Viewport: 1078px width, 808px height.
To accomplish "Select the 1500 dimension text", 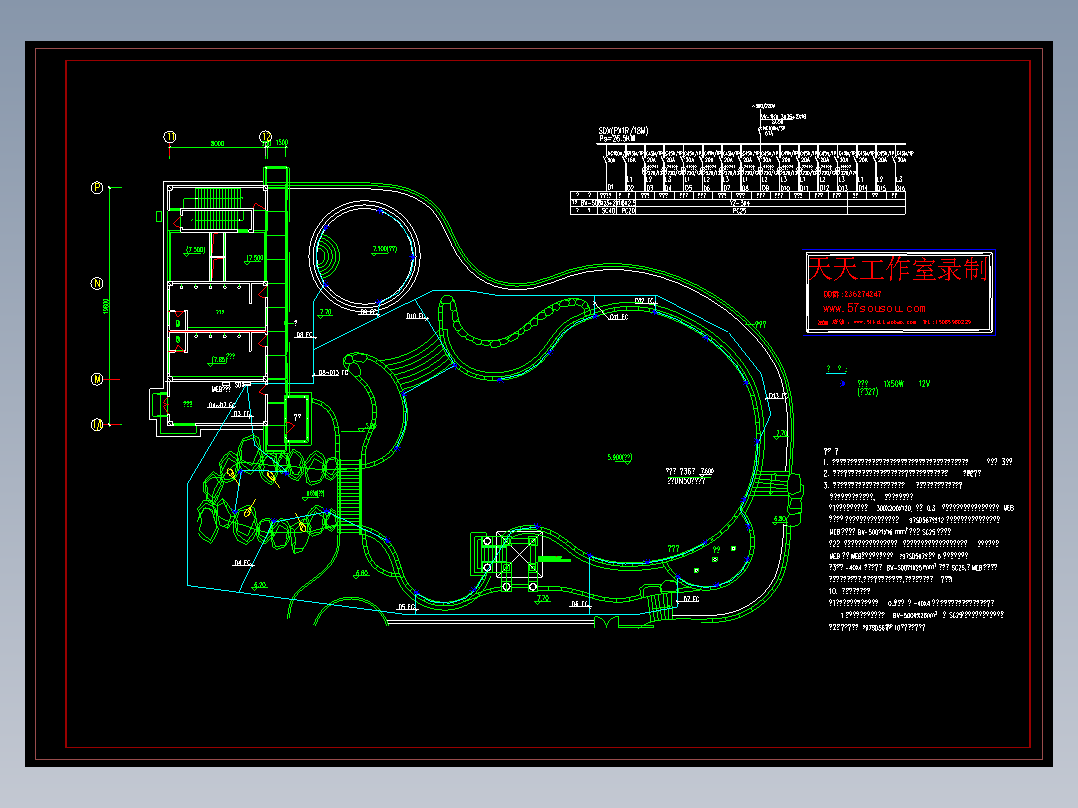I will [282, 143].
